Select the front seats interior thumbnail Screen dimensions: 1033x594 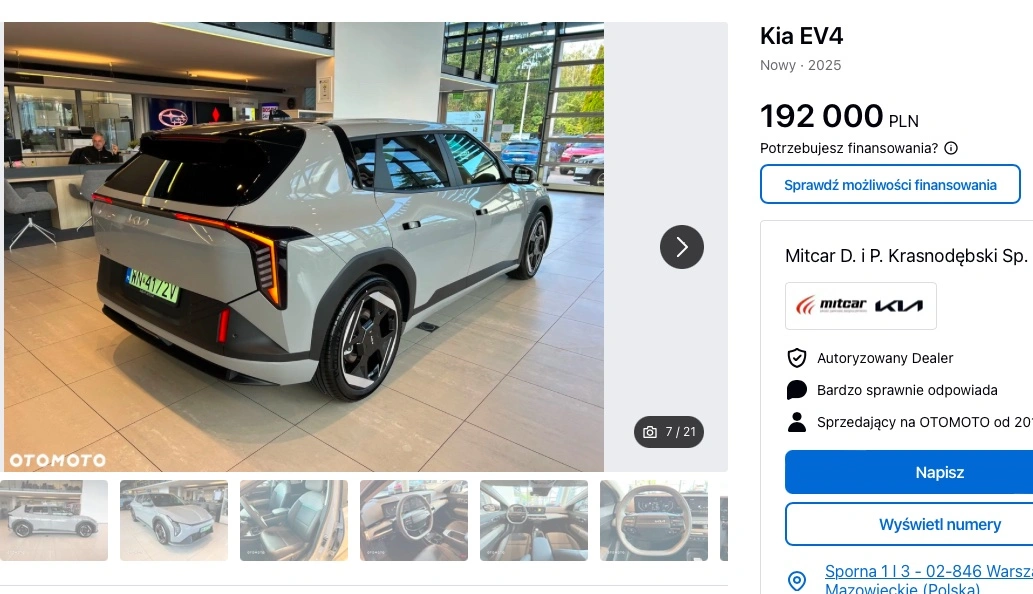294,520
